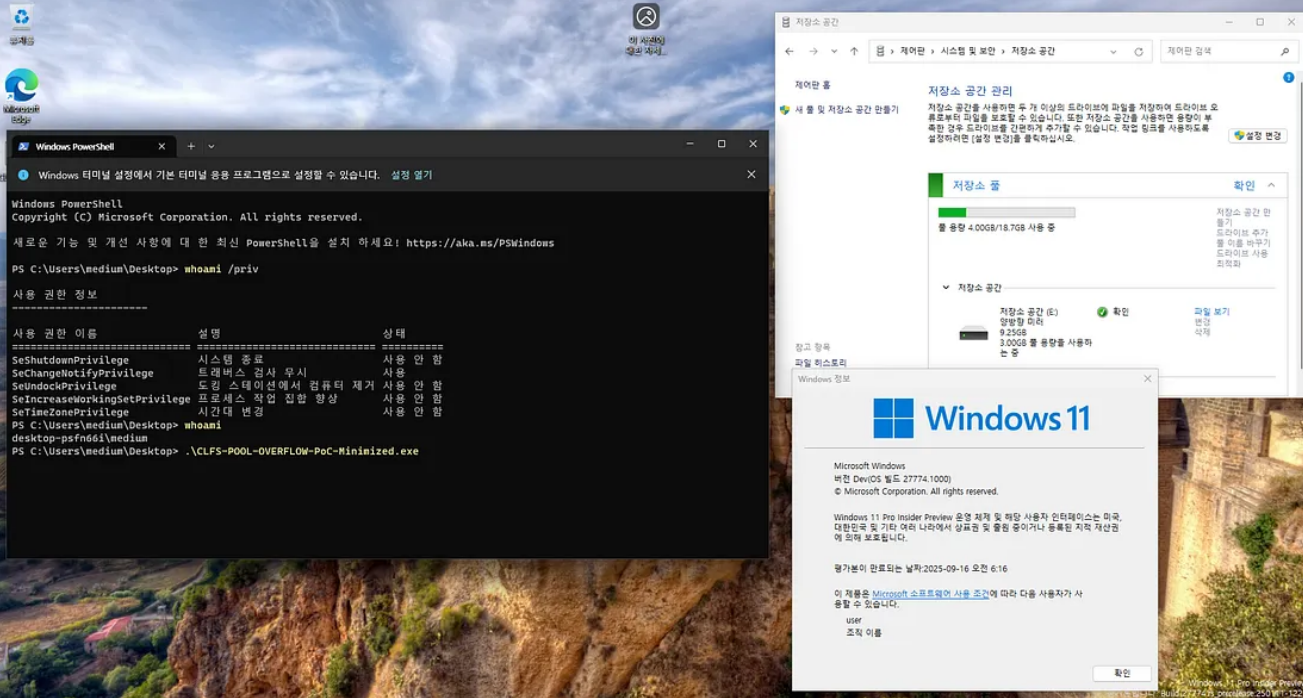Click the CLFS-POOL-OVERFLOW-PoC-Minimized.exe command text
The width and height of the screenshot is (1303, 698).
pyautogui.click(x=302, y=451)
